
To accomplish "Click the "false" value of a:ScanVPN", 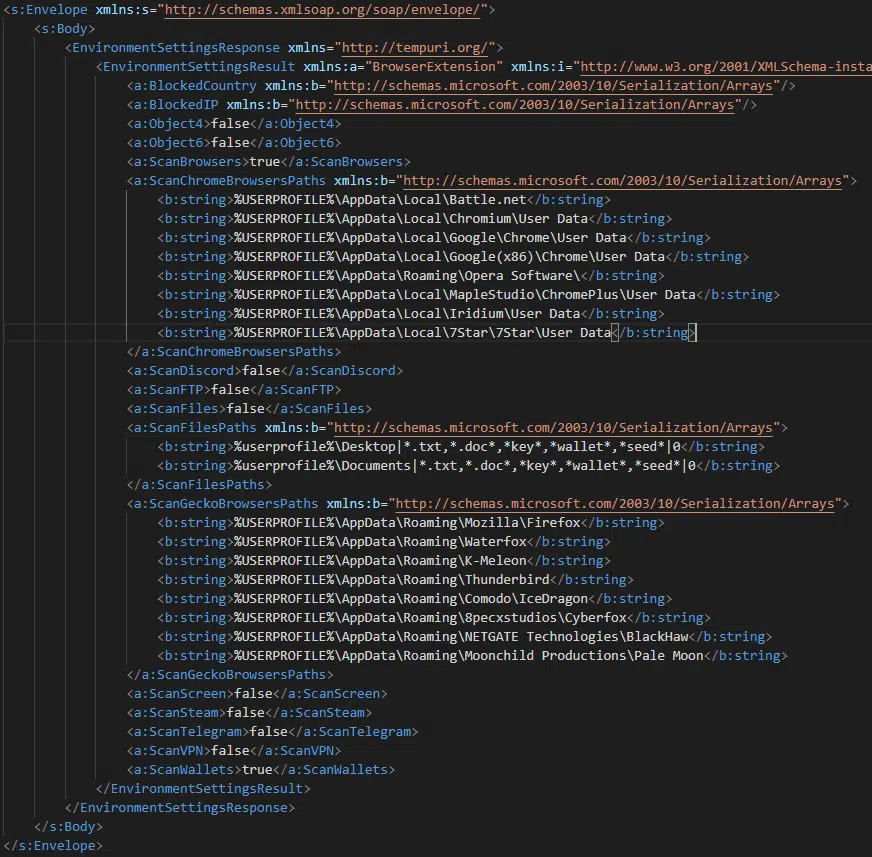I will 230,751.
